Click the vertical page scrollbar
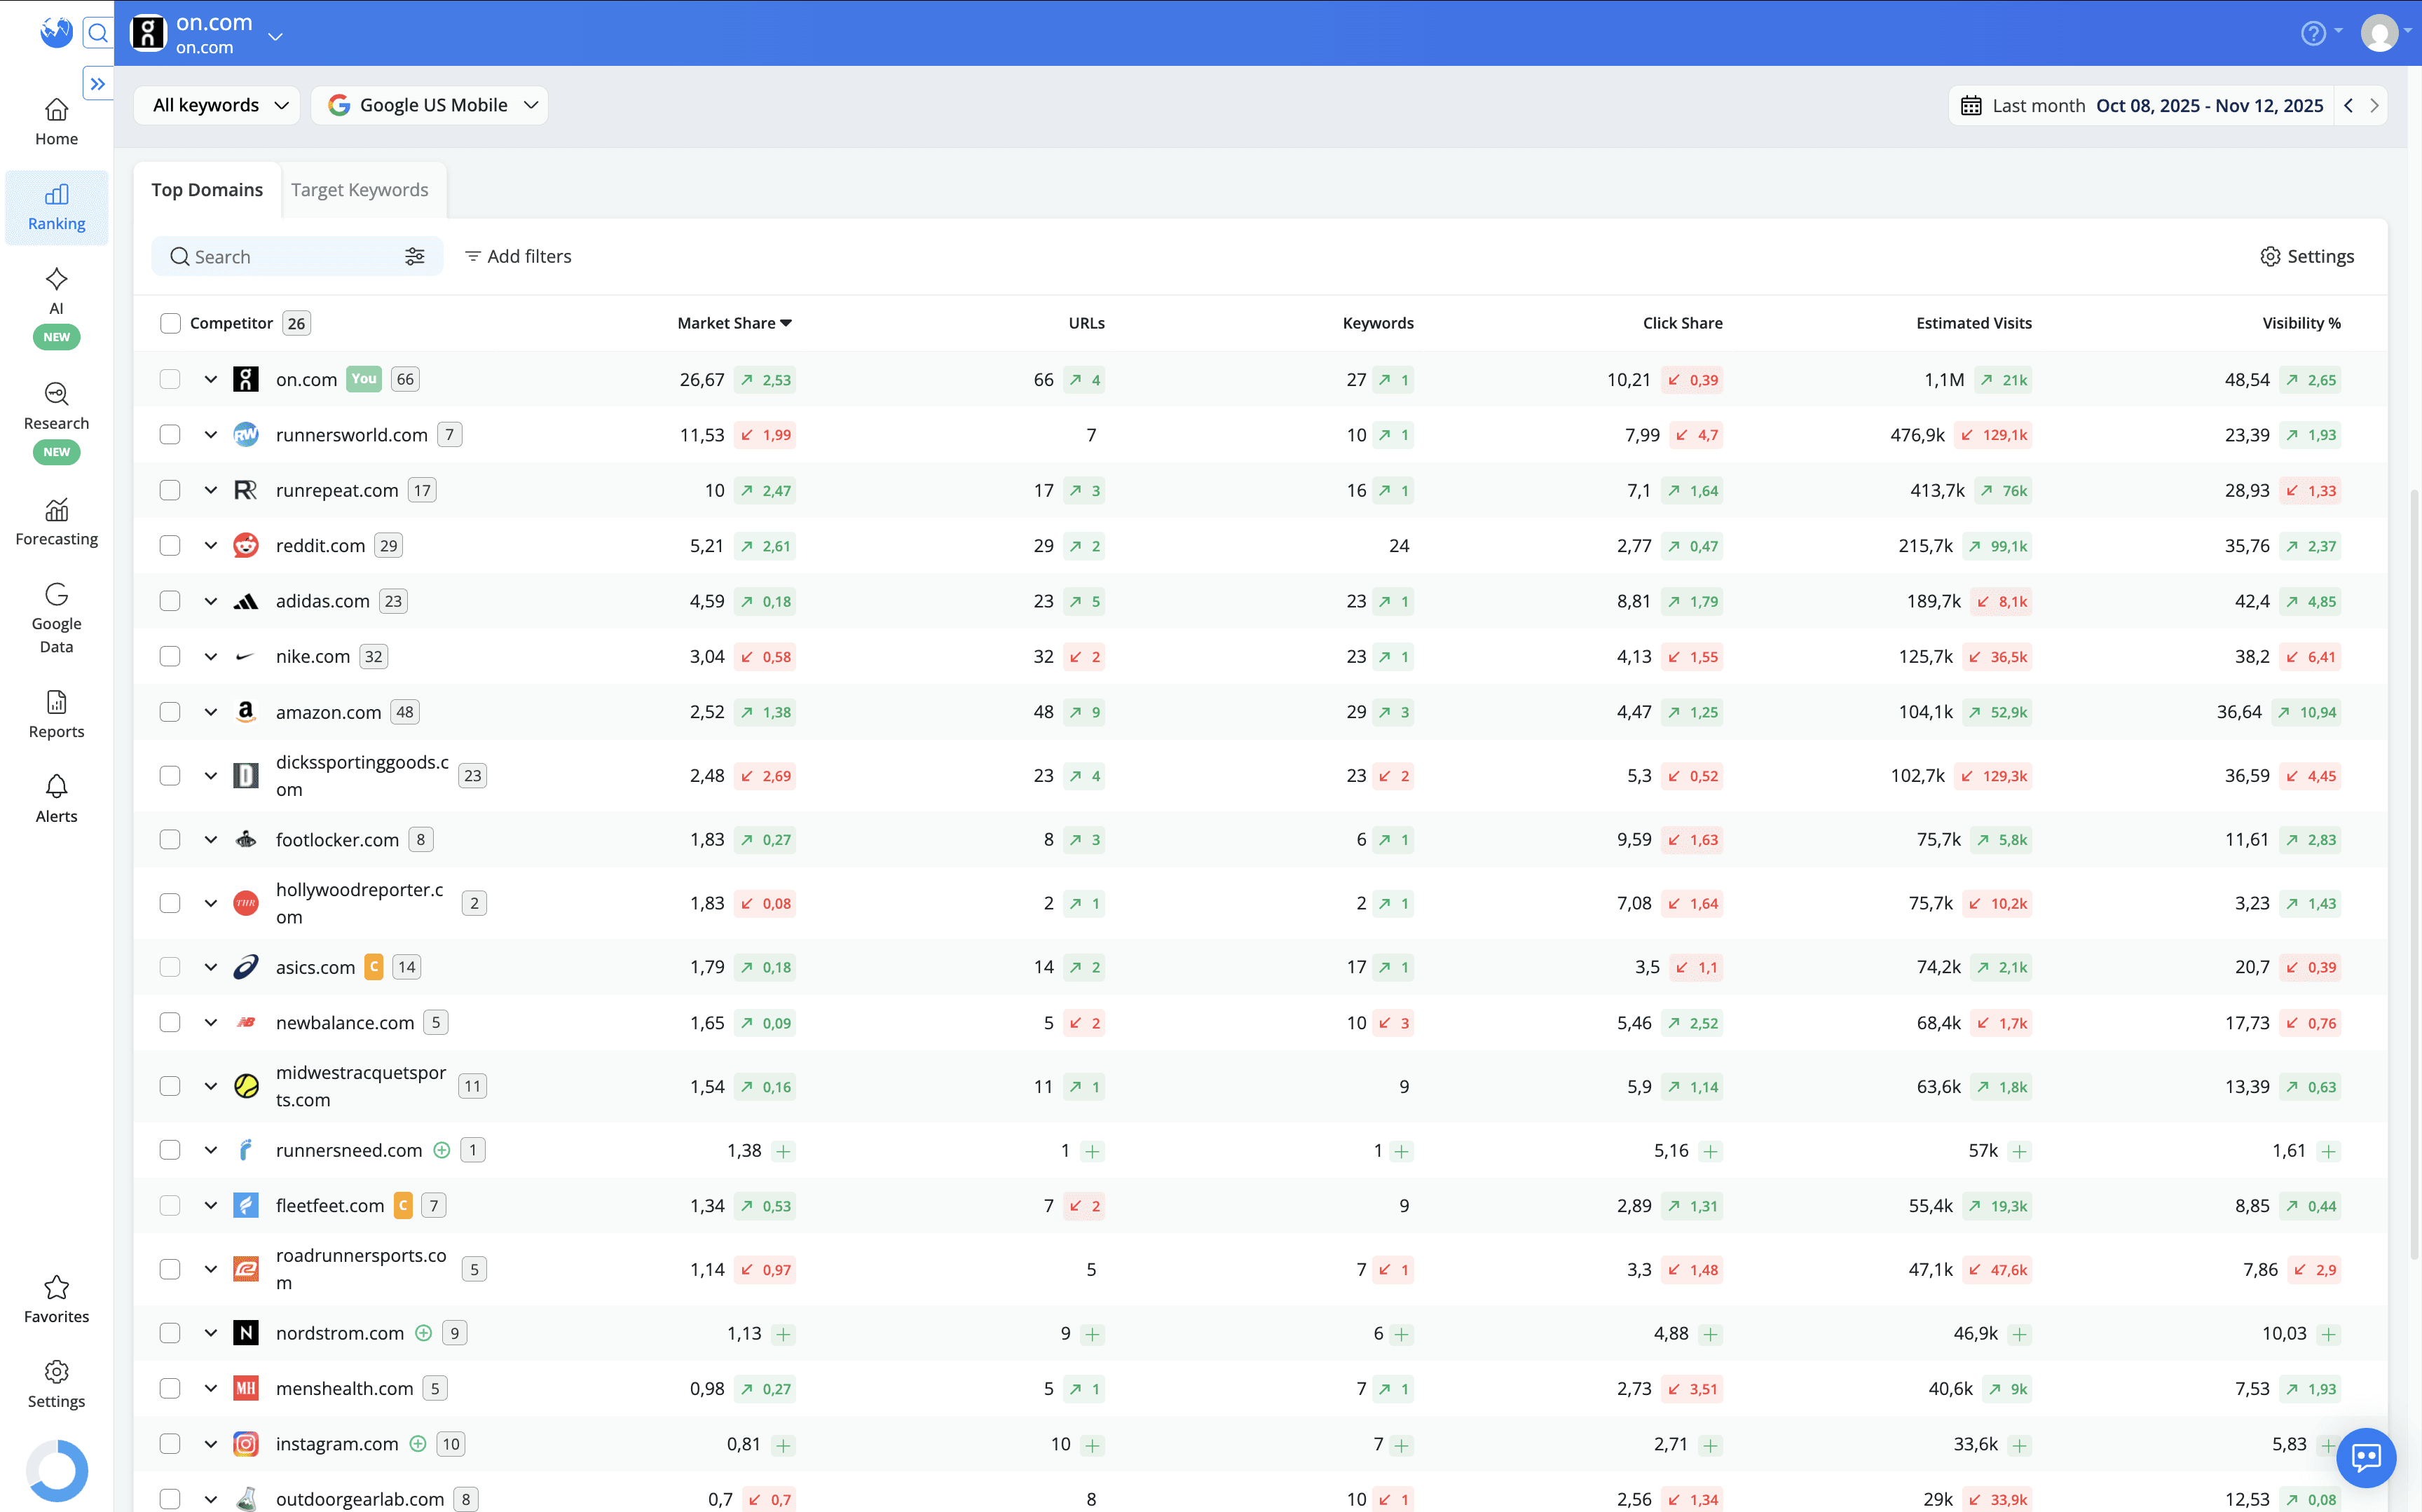2422x1512 pixels. [x=2414, y=875]
